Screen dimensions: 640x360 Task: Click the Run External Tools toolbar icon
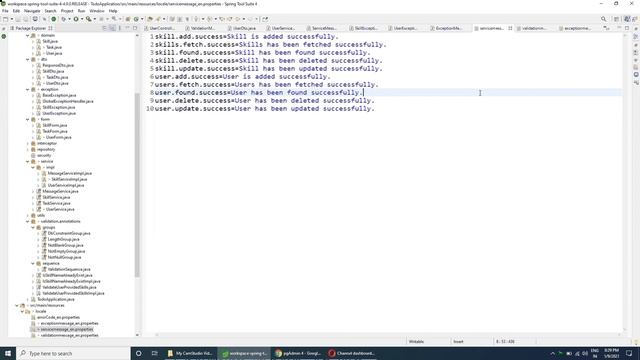pyautogui.click(x=88, y=19)
